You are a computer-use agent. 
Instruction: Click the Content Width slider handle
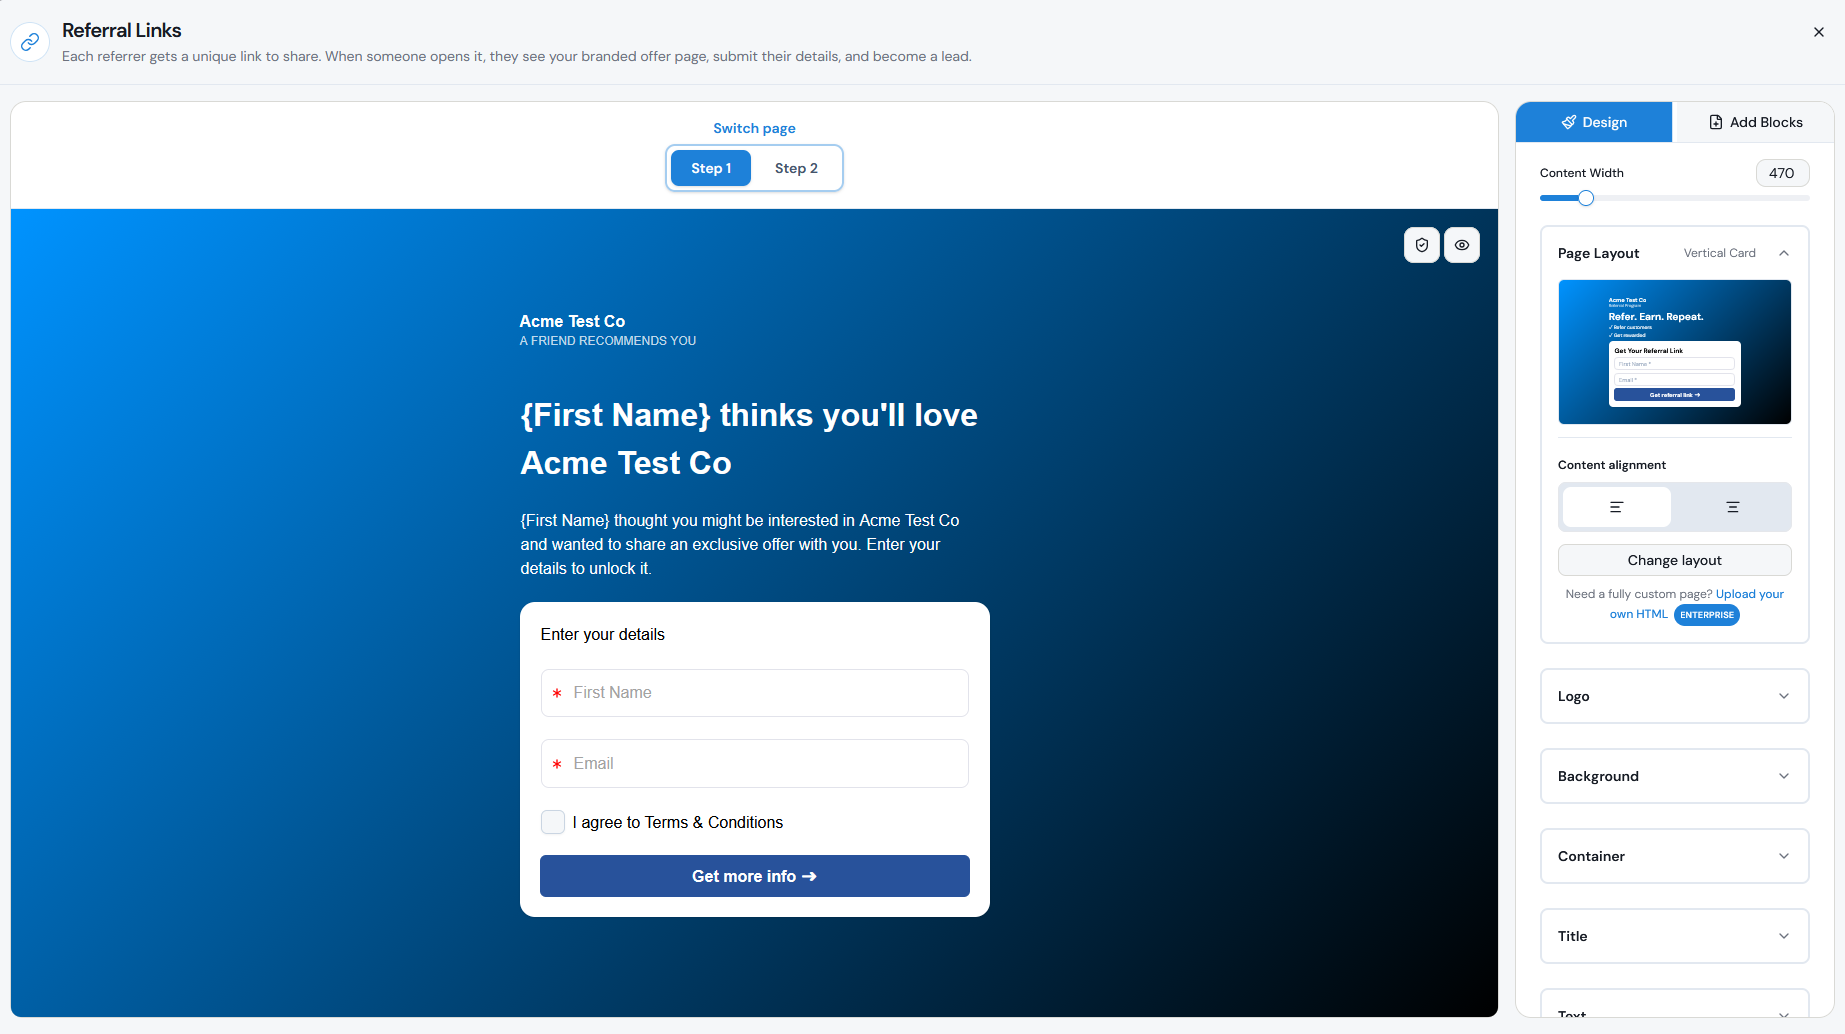click(1586, 198)
